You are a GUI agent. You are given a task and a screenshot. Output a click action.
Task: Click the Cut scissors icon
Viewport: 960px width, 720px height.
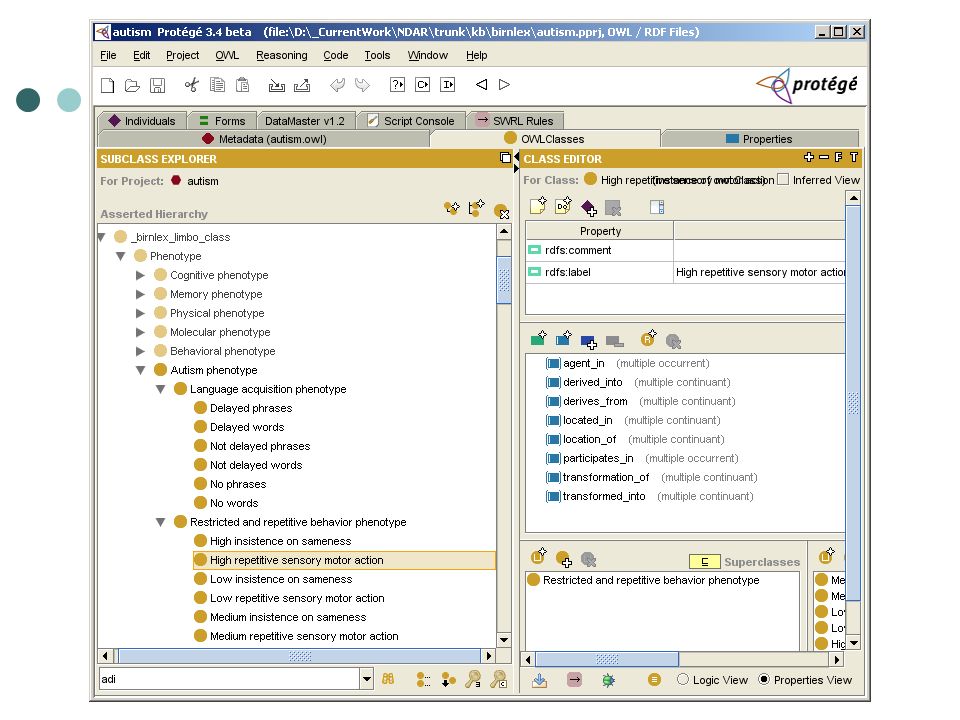[x=192, y=85]
